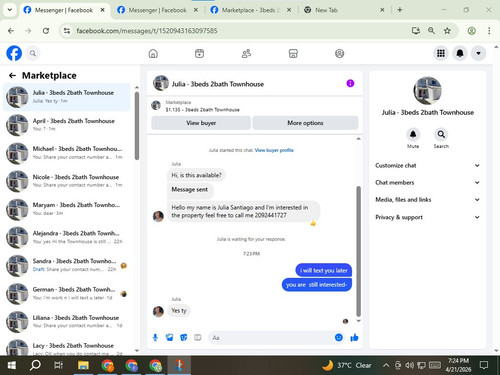Open a new browser tab with plus
This screenshot has height=375, width=500.
point(400,10)
